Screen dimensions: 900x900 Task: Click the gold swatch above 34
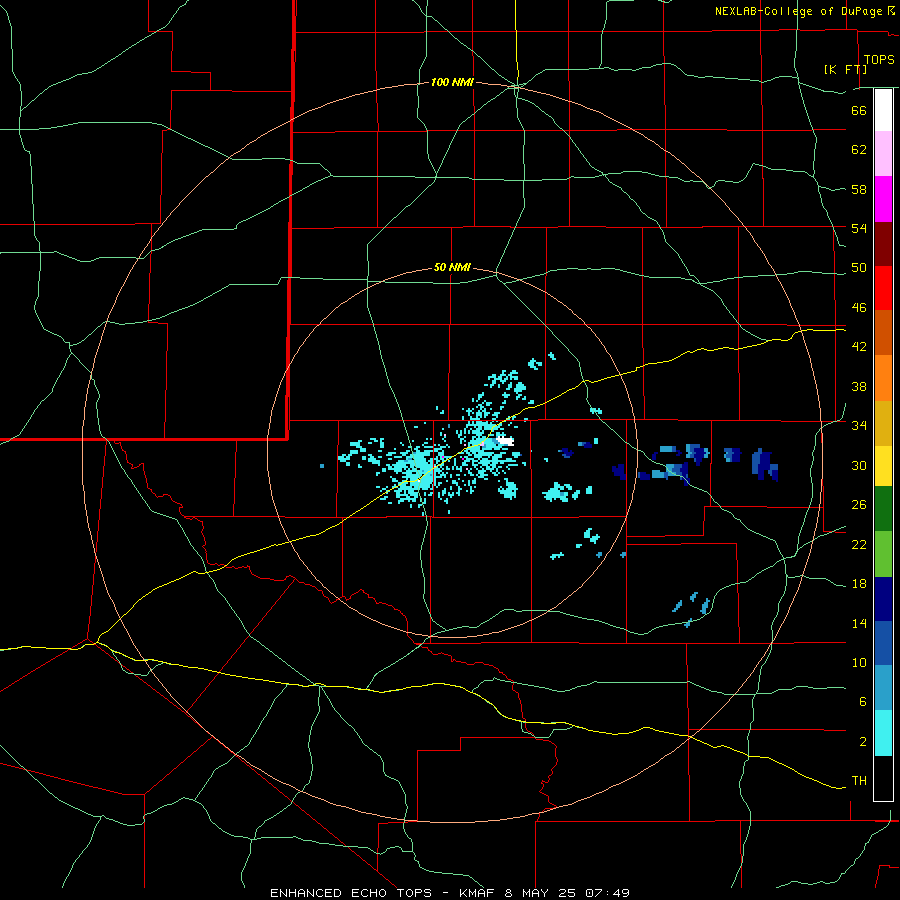883,424
